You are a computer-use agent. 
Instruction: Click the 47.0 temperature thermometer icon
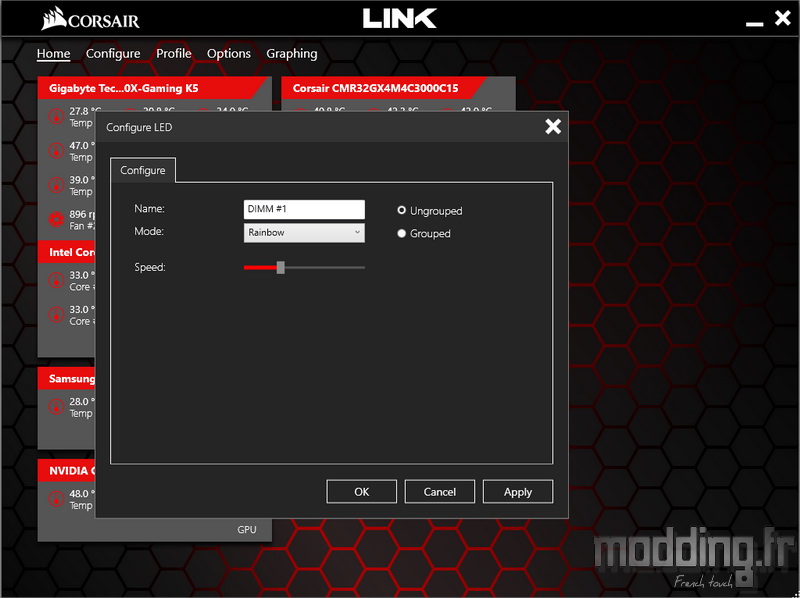[56, 151]
